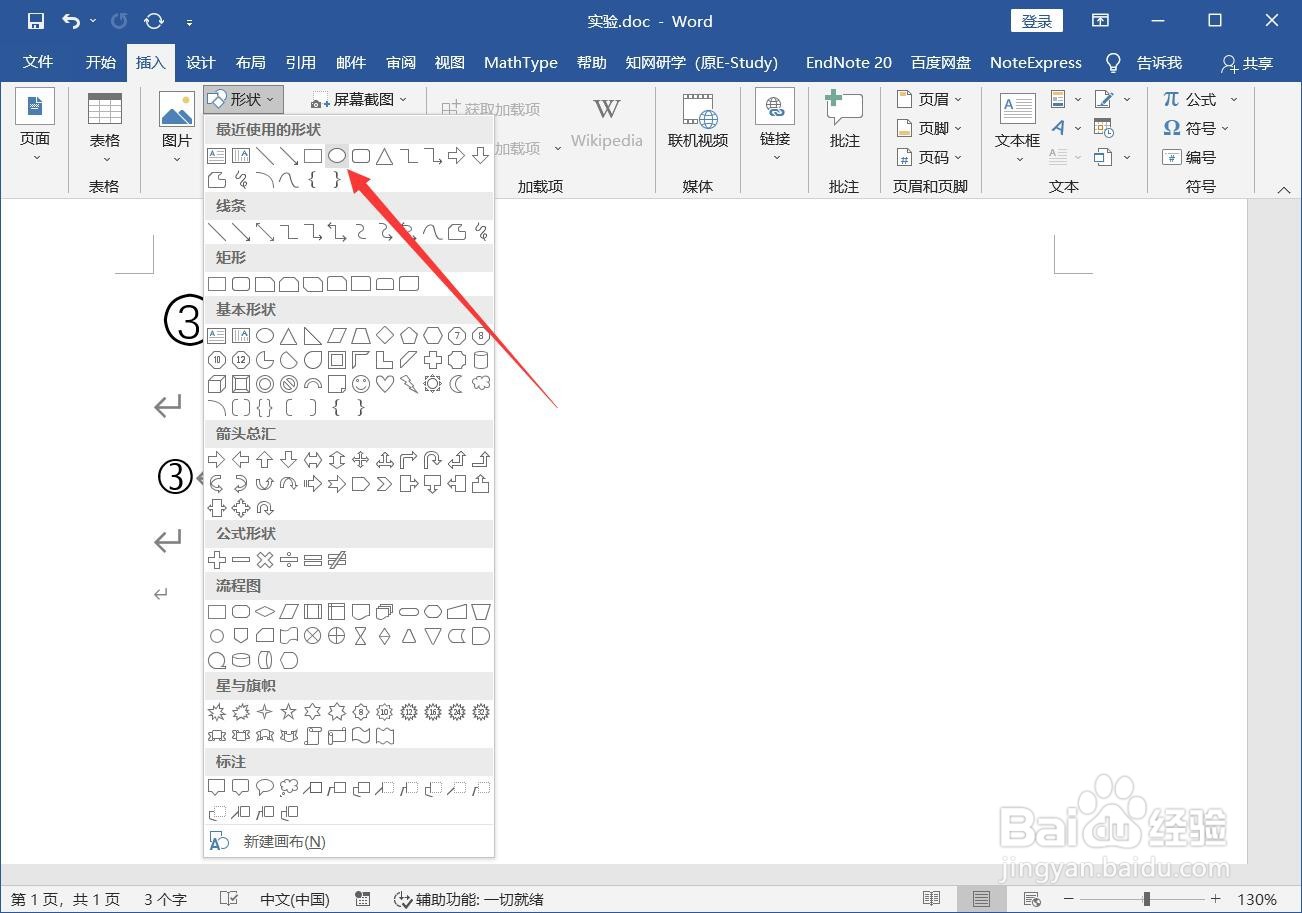Open the 文本框 text box dropdown

point(1018,128)
